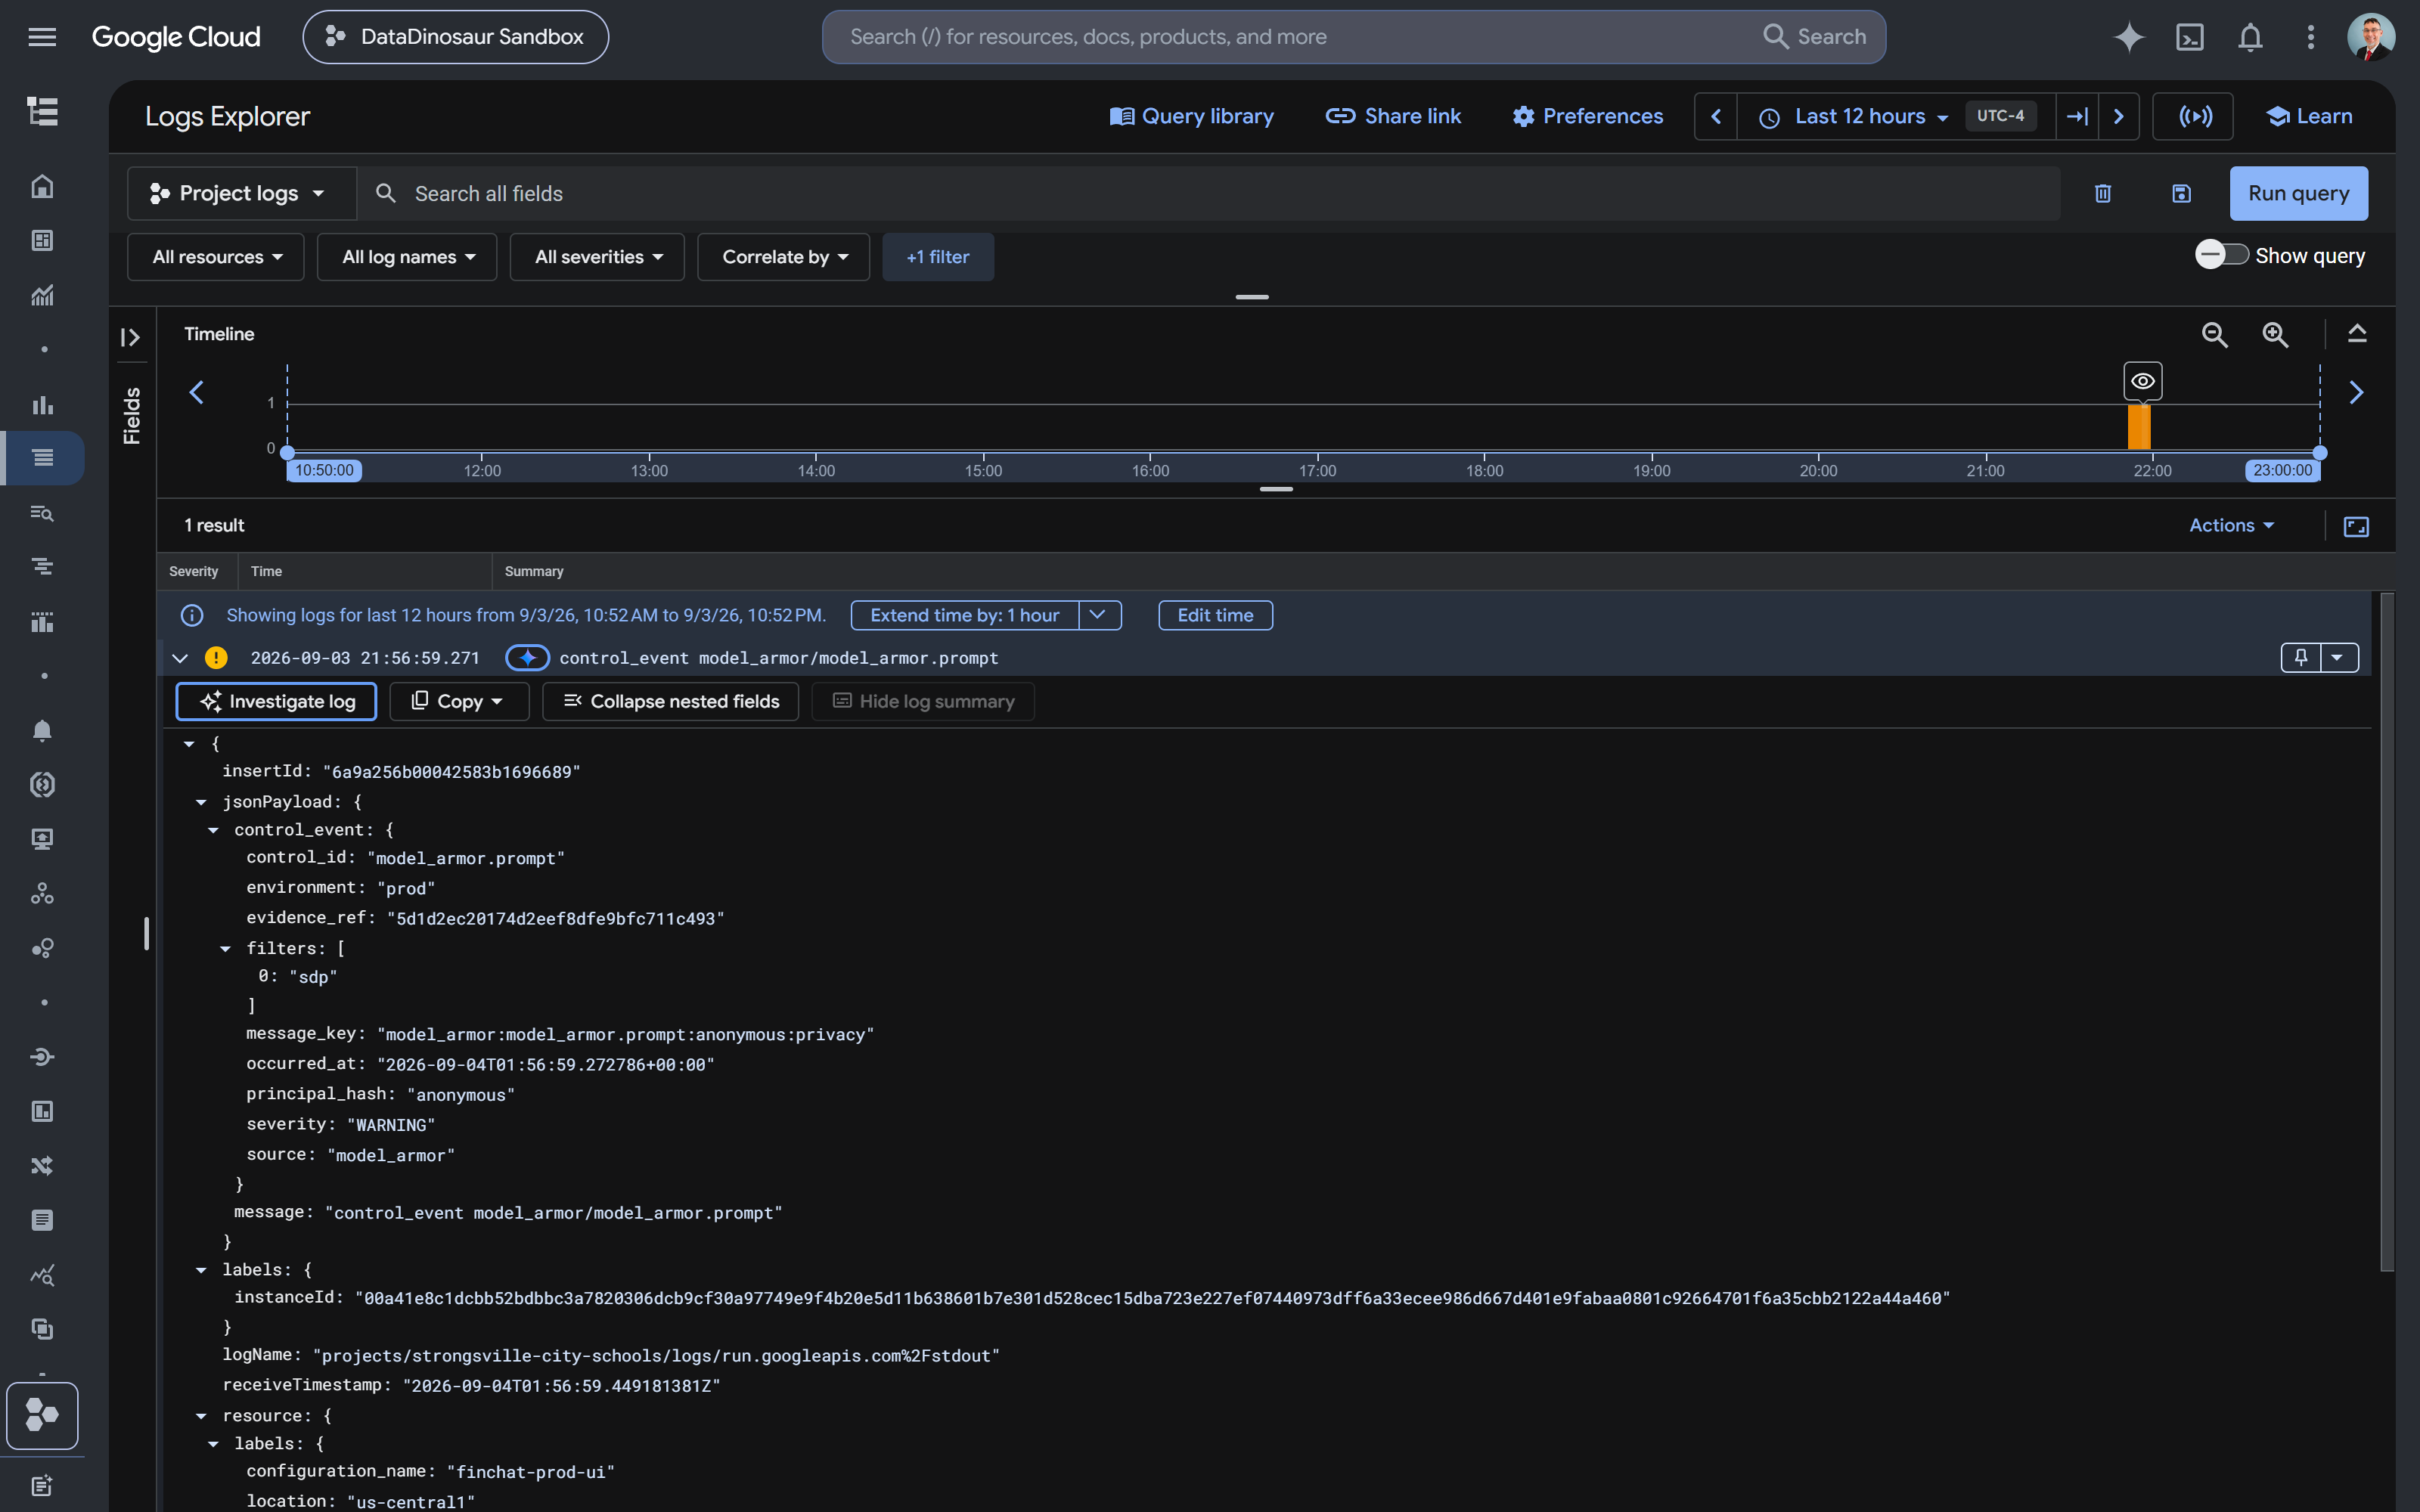The height and width of the screenshot is (1512, 2420).
Task: Click the Edit time button
Action: (x=1215, y=615)
